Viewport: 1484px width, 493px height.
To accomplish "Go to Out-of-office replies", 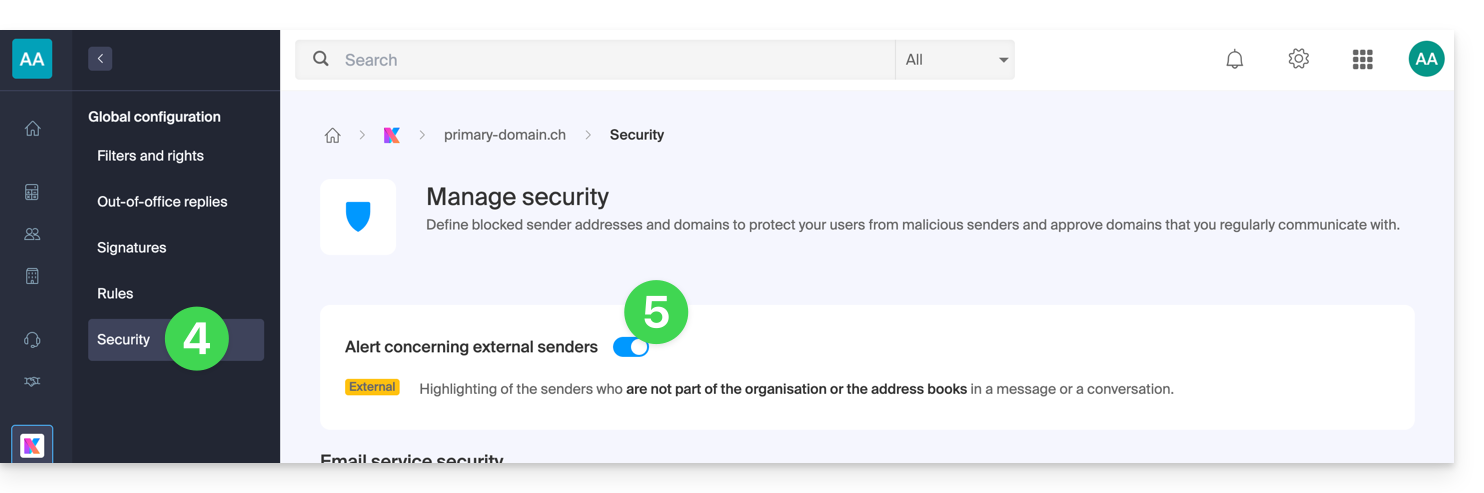I will (x=162, y=202).
